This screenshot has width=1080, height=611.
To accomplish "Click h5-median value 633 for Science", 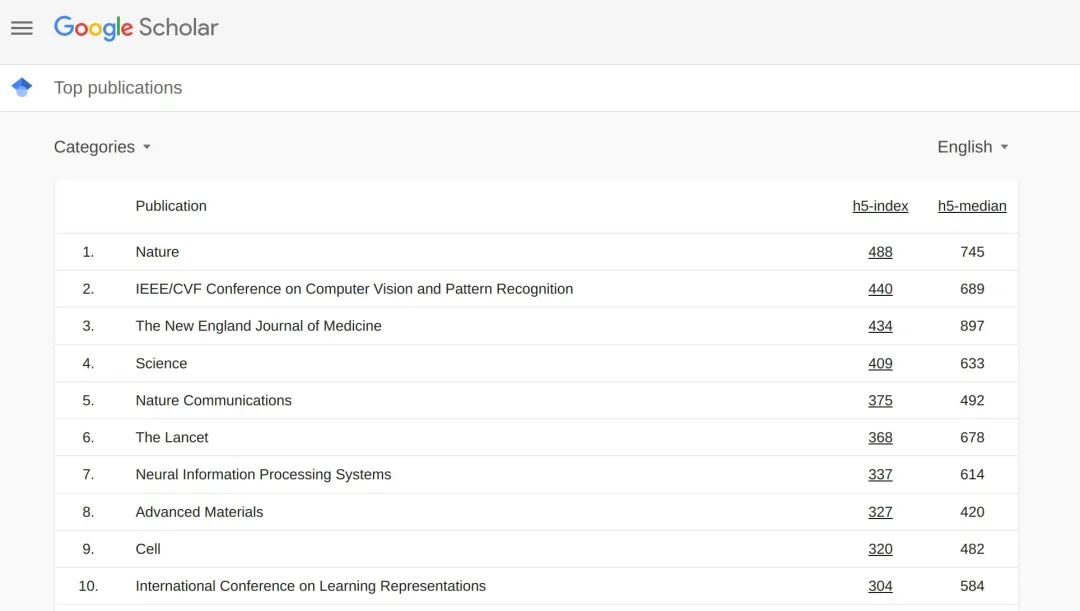I will [x=972, y=364].
